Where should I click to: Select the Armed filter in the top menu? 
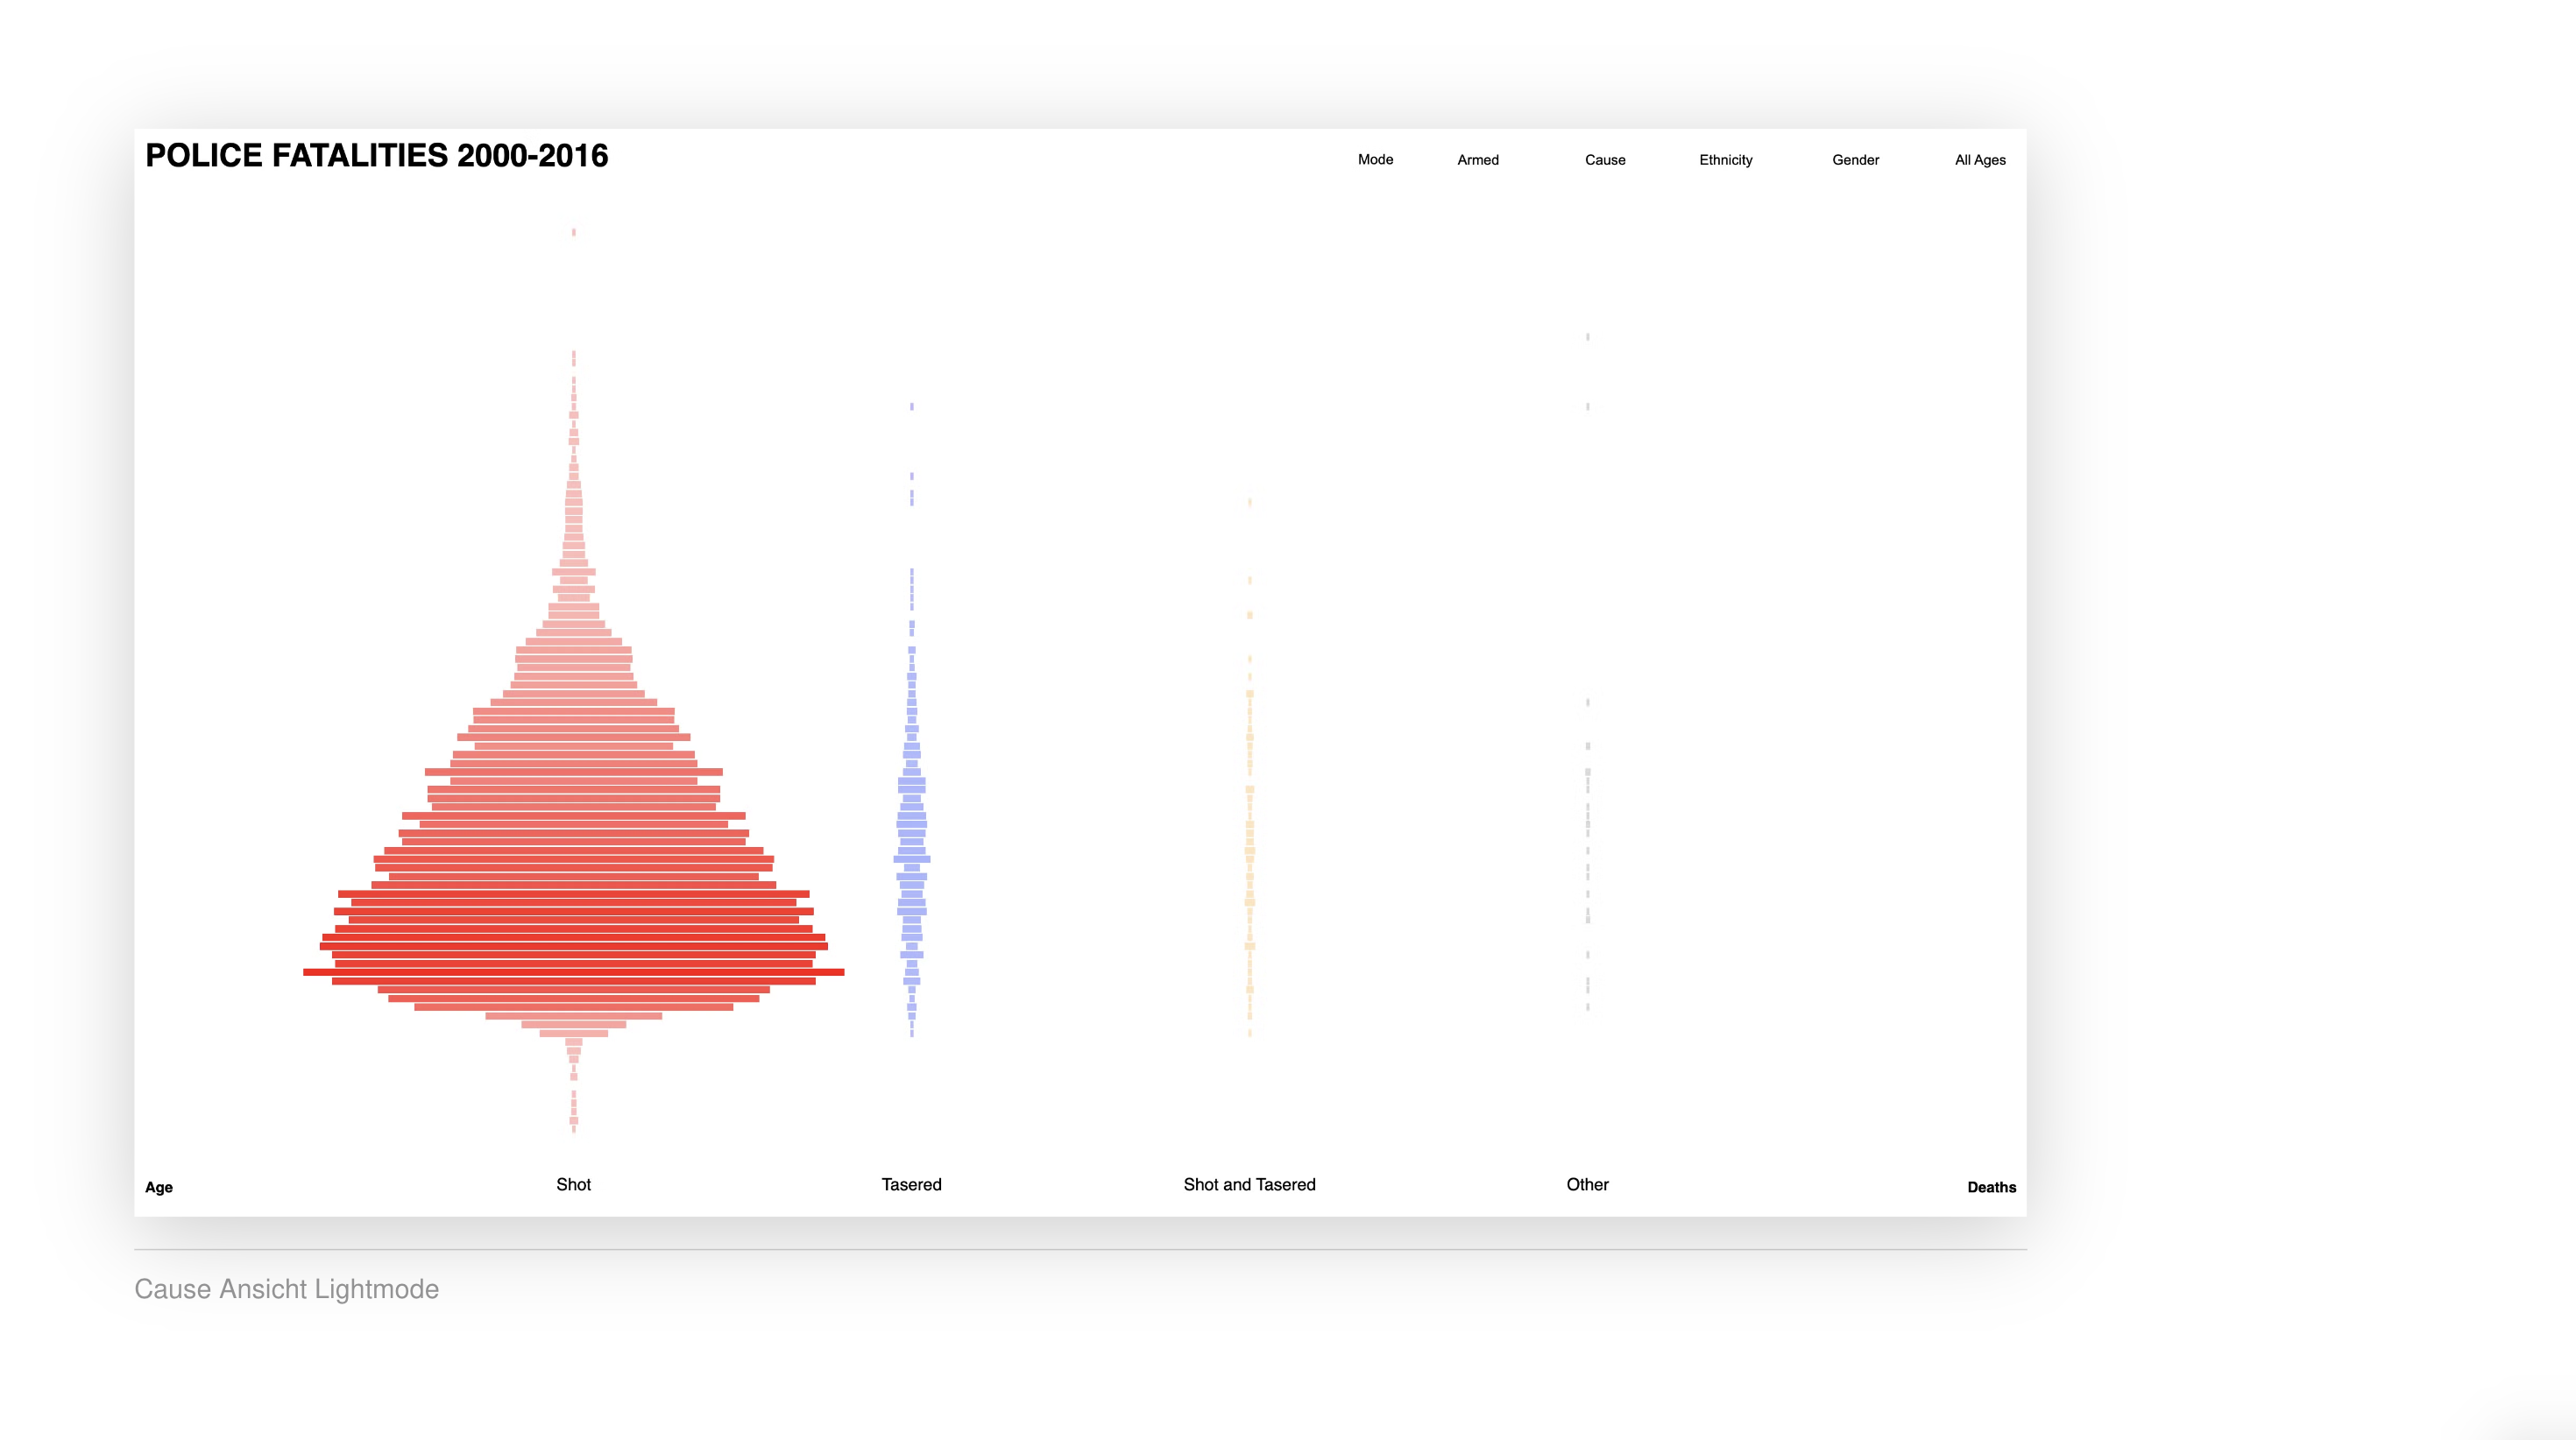click(1477, 160)
